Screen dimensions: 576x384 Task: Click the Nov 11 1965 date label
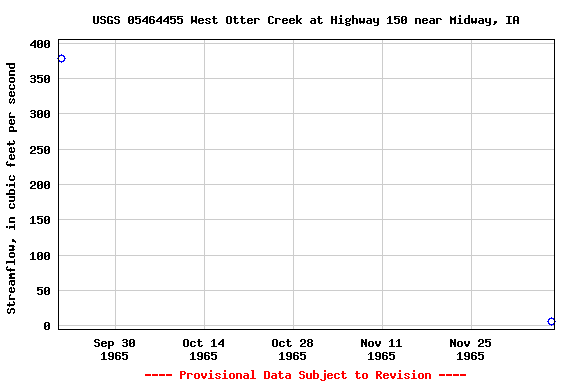tap(381, 349)
